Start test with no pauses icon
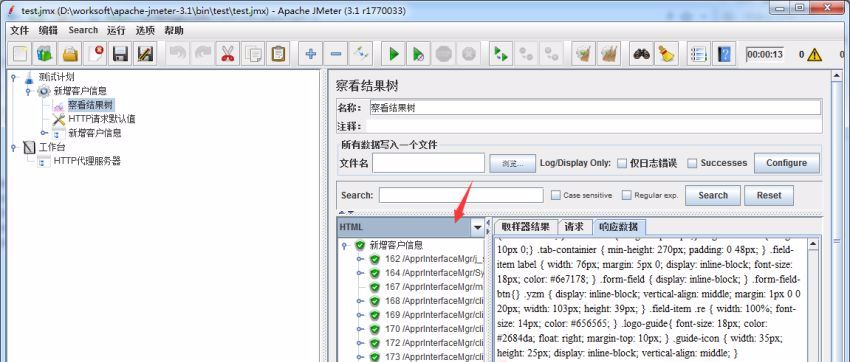850x362 pixels. (418, 54)
